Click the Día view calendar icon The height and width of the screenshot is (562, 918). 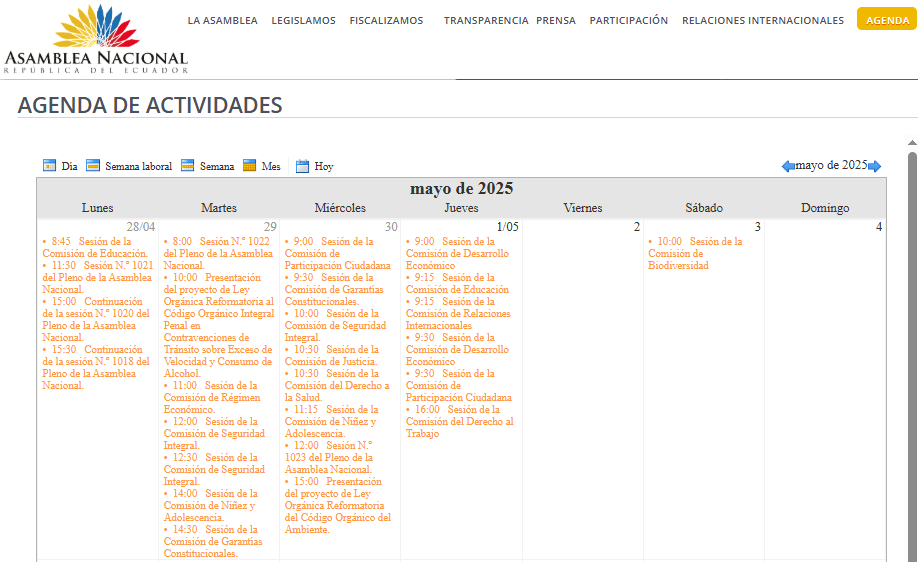coord(49,166)
